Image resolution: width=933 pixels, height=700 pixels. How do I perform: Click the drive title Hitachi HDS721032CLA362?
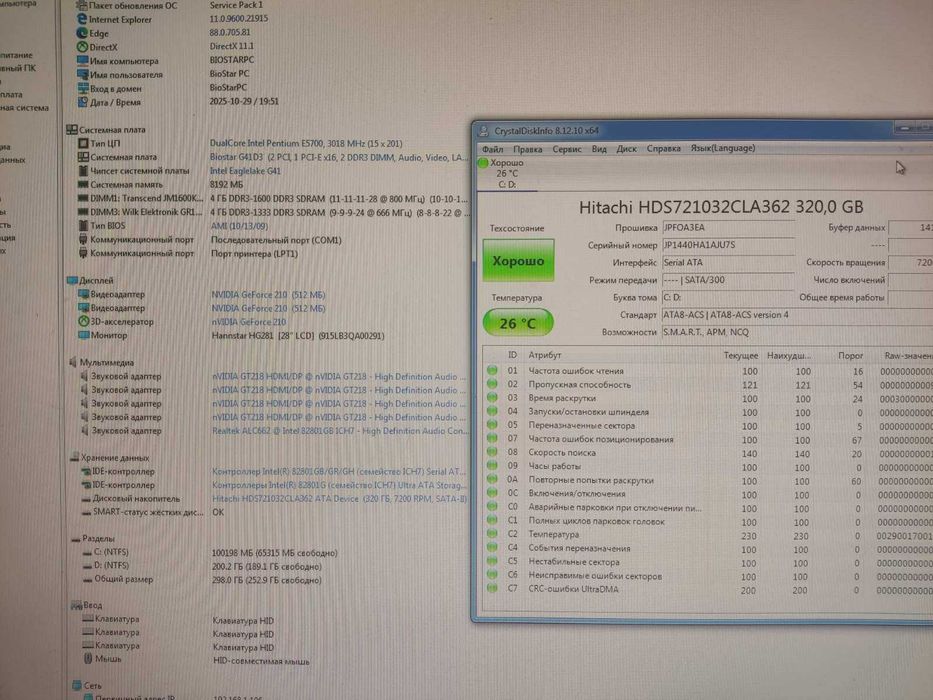tap(721, 207)
